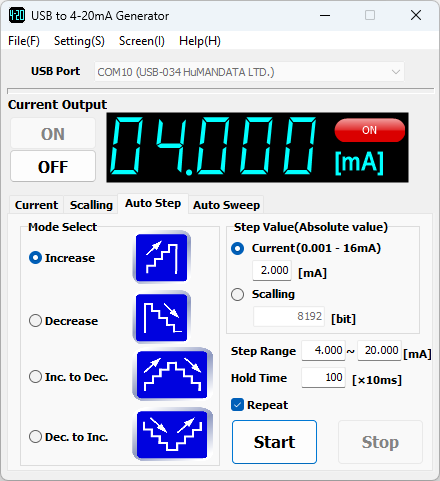Open the Setting(S) menu
Viewport: 440px width, 481px height.
(79, 41)
